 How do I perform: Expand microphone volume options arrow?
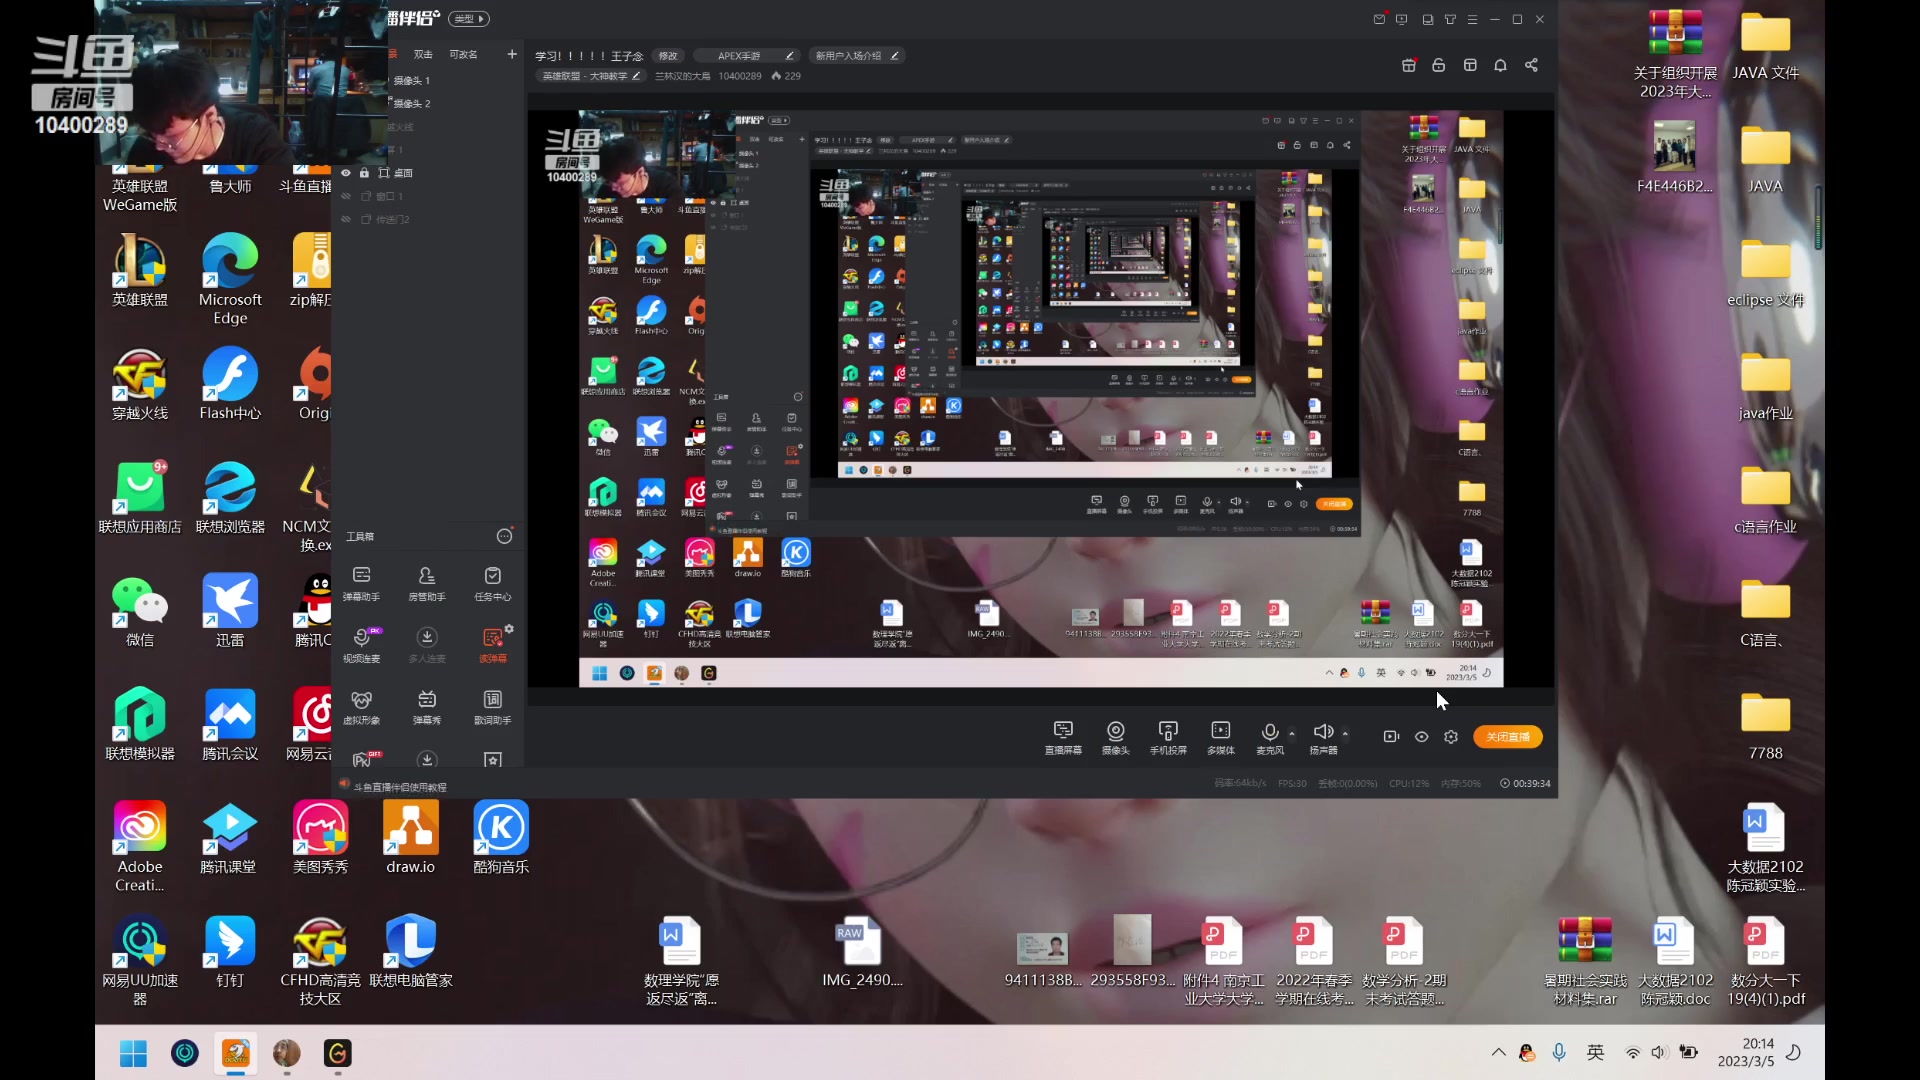[x=1292, y=734]
